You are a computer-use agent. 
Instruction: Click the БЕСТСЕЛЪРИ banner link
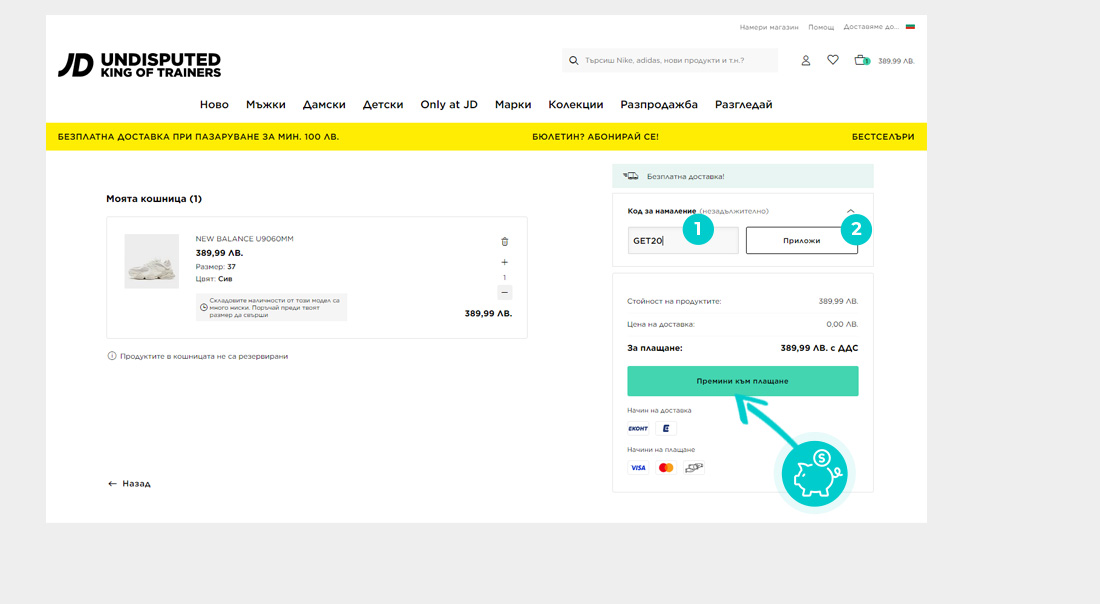883,137
